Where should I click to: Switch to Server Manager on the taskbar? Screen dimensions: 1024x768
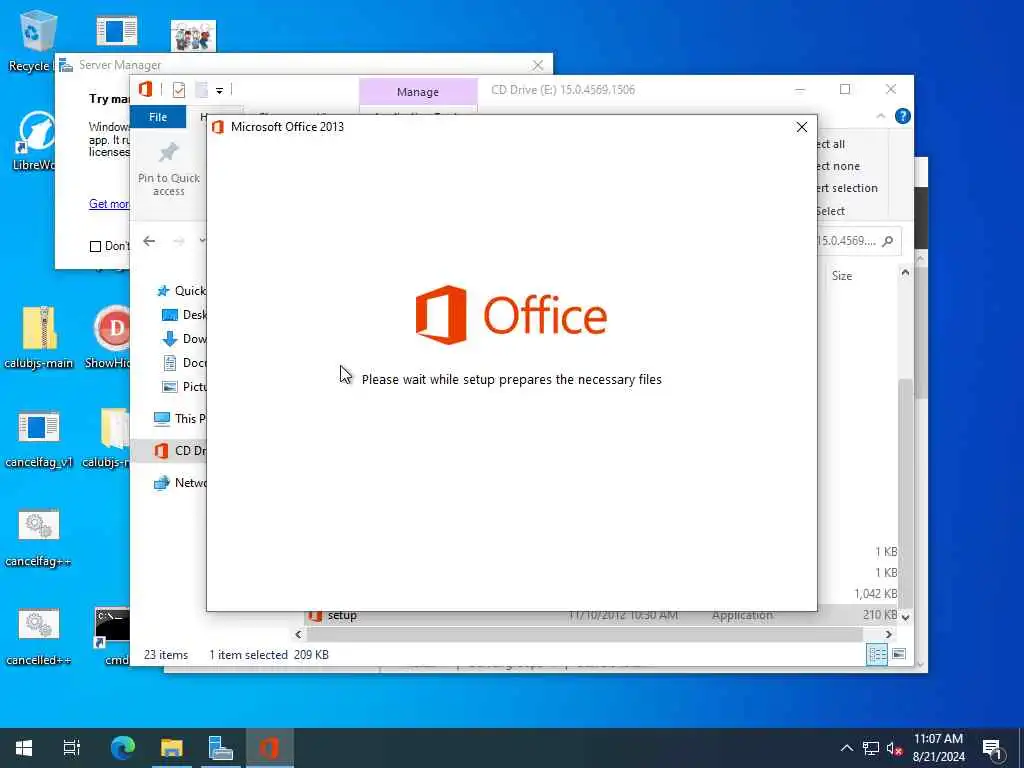click(x=221, y=748)
